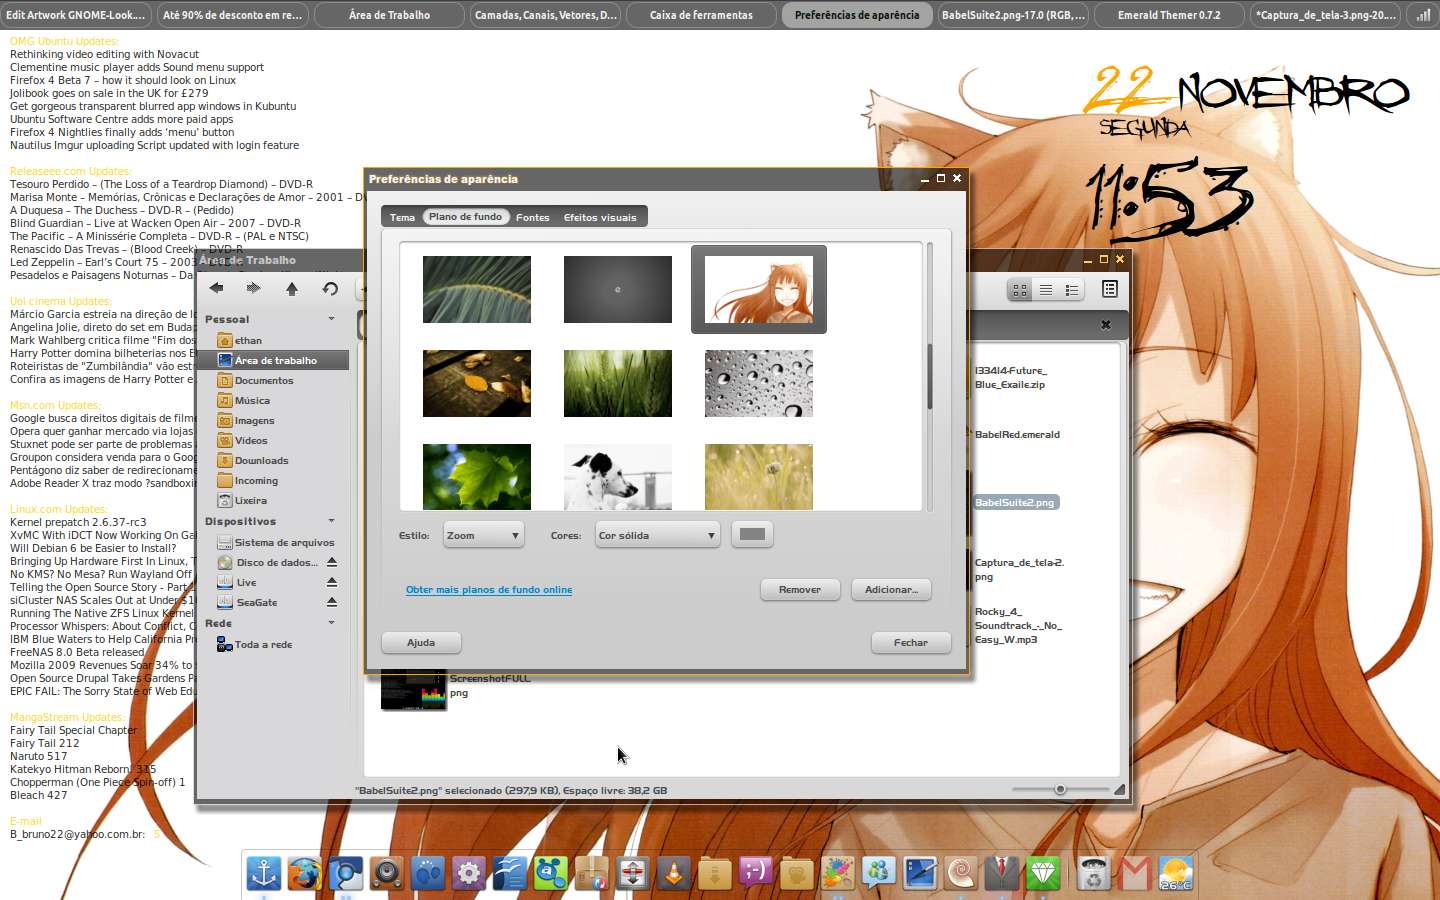The image size is (1440, 900).
Task: Select the BabelSuite2.png file
Action: 1015,502
